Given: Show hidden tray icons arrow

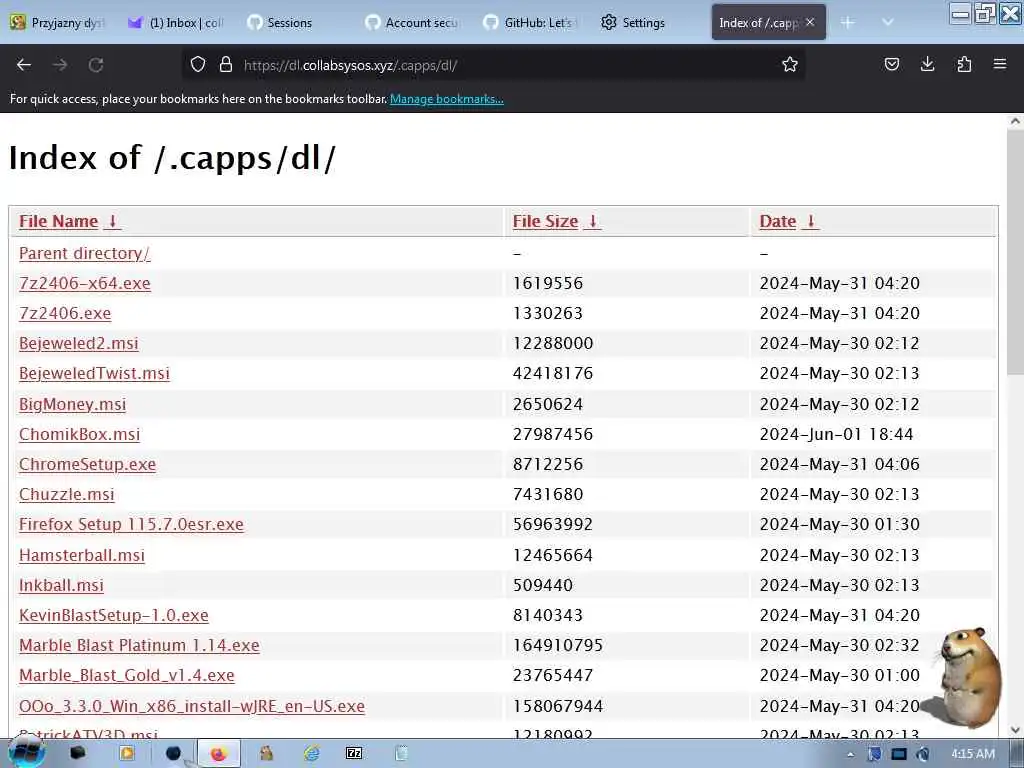Looking at the screenshot, I should click(850, 754).
